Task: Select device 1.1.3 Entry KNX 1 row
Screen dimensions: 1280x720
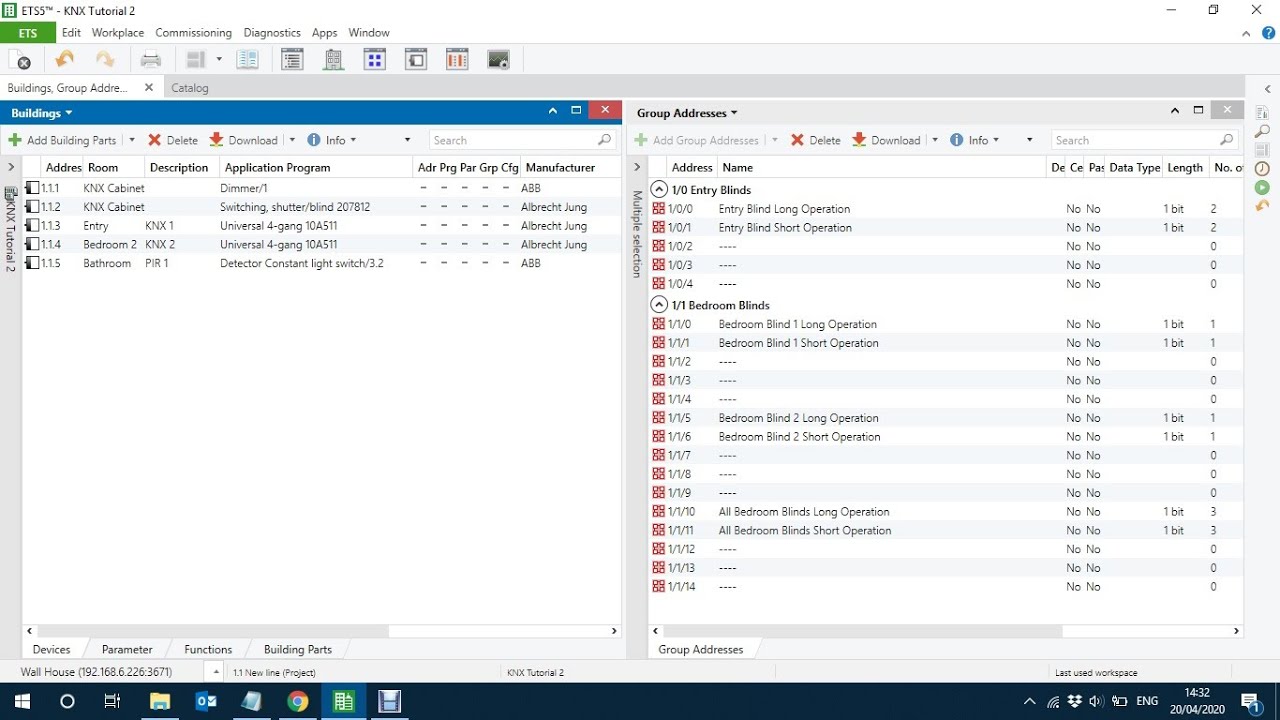Action: click(x=321, y=226)
